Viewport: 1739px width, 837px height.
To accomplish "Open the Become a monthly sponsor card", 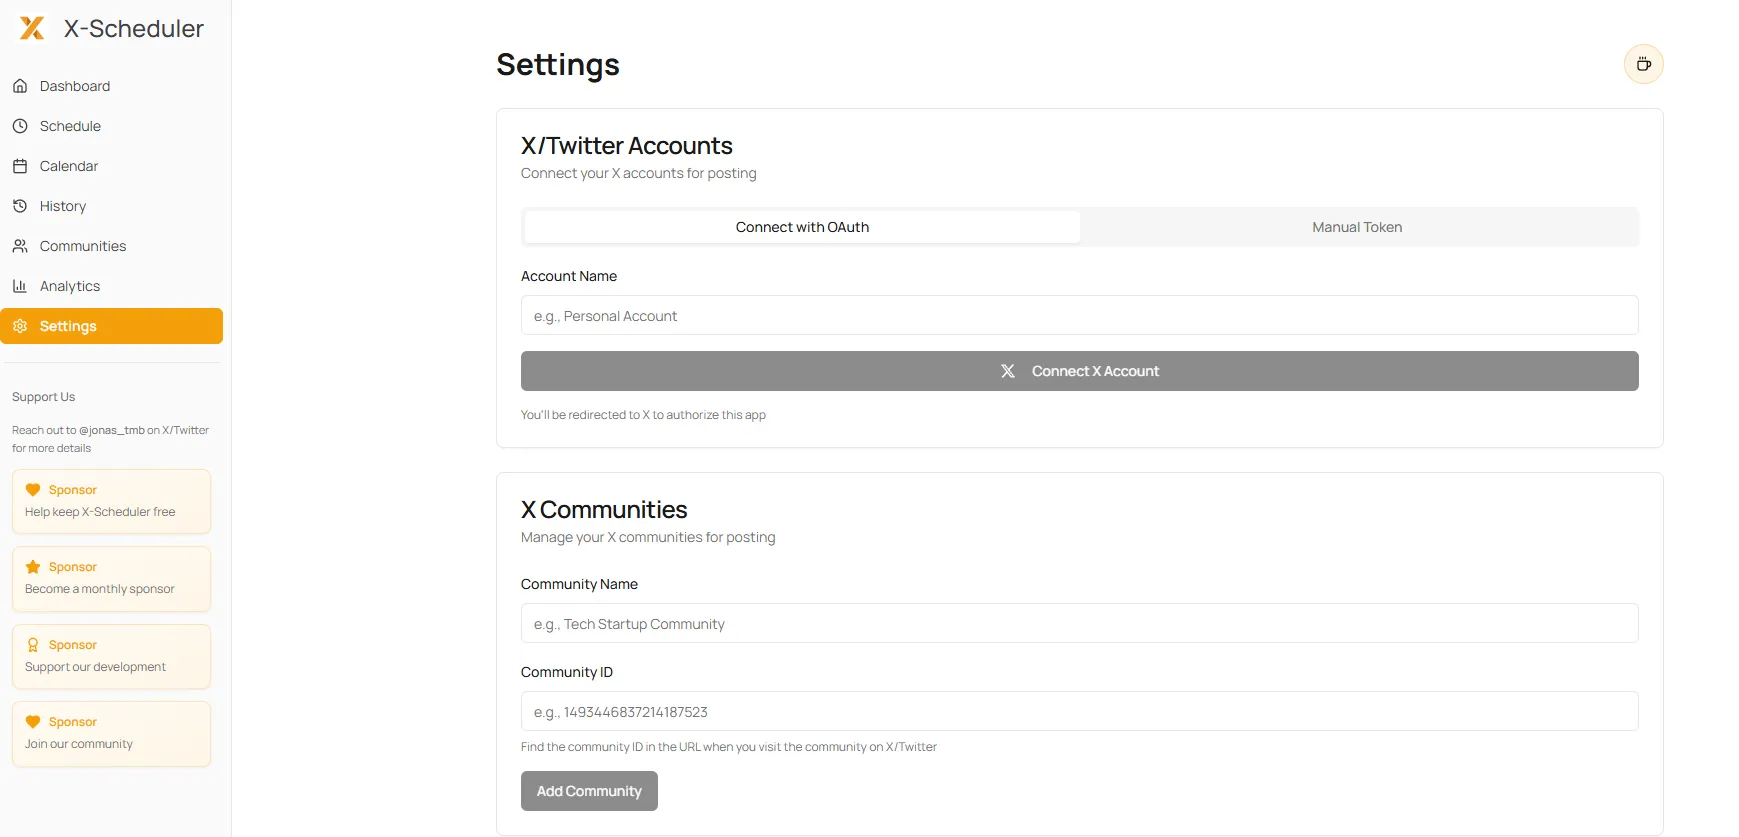I will coord(111,578).
